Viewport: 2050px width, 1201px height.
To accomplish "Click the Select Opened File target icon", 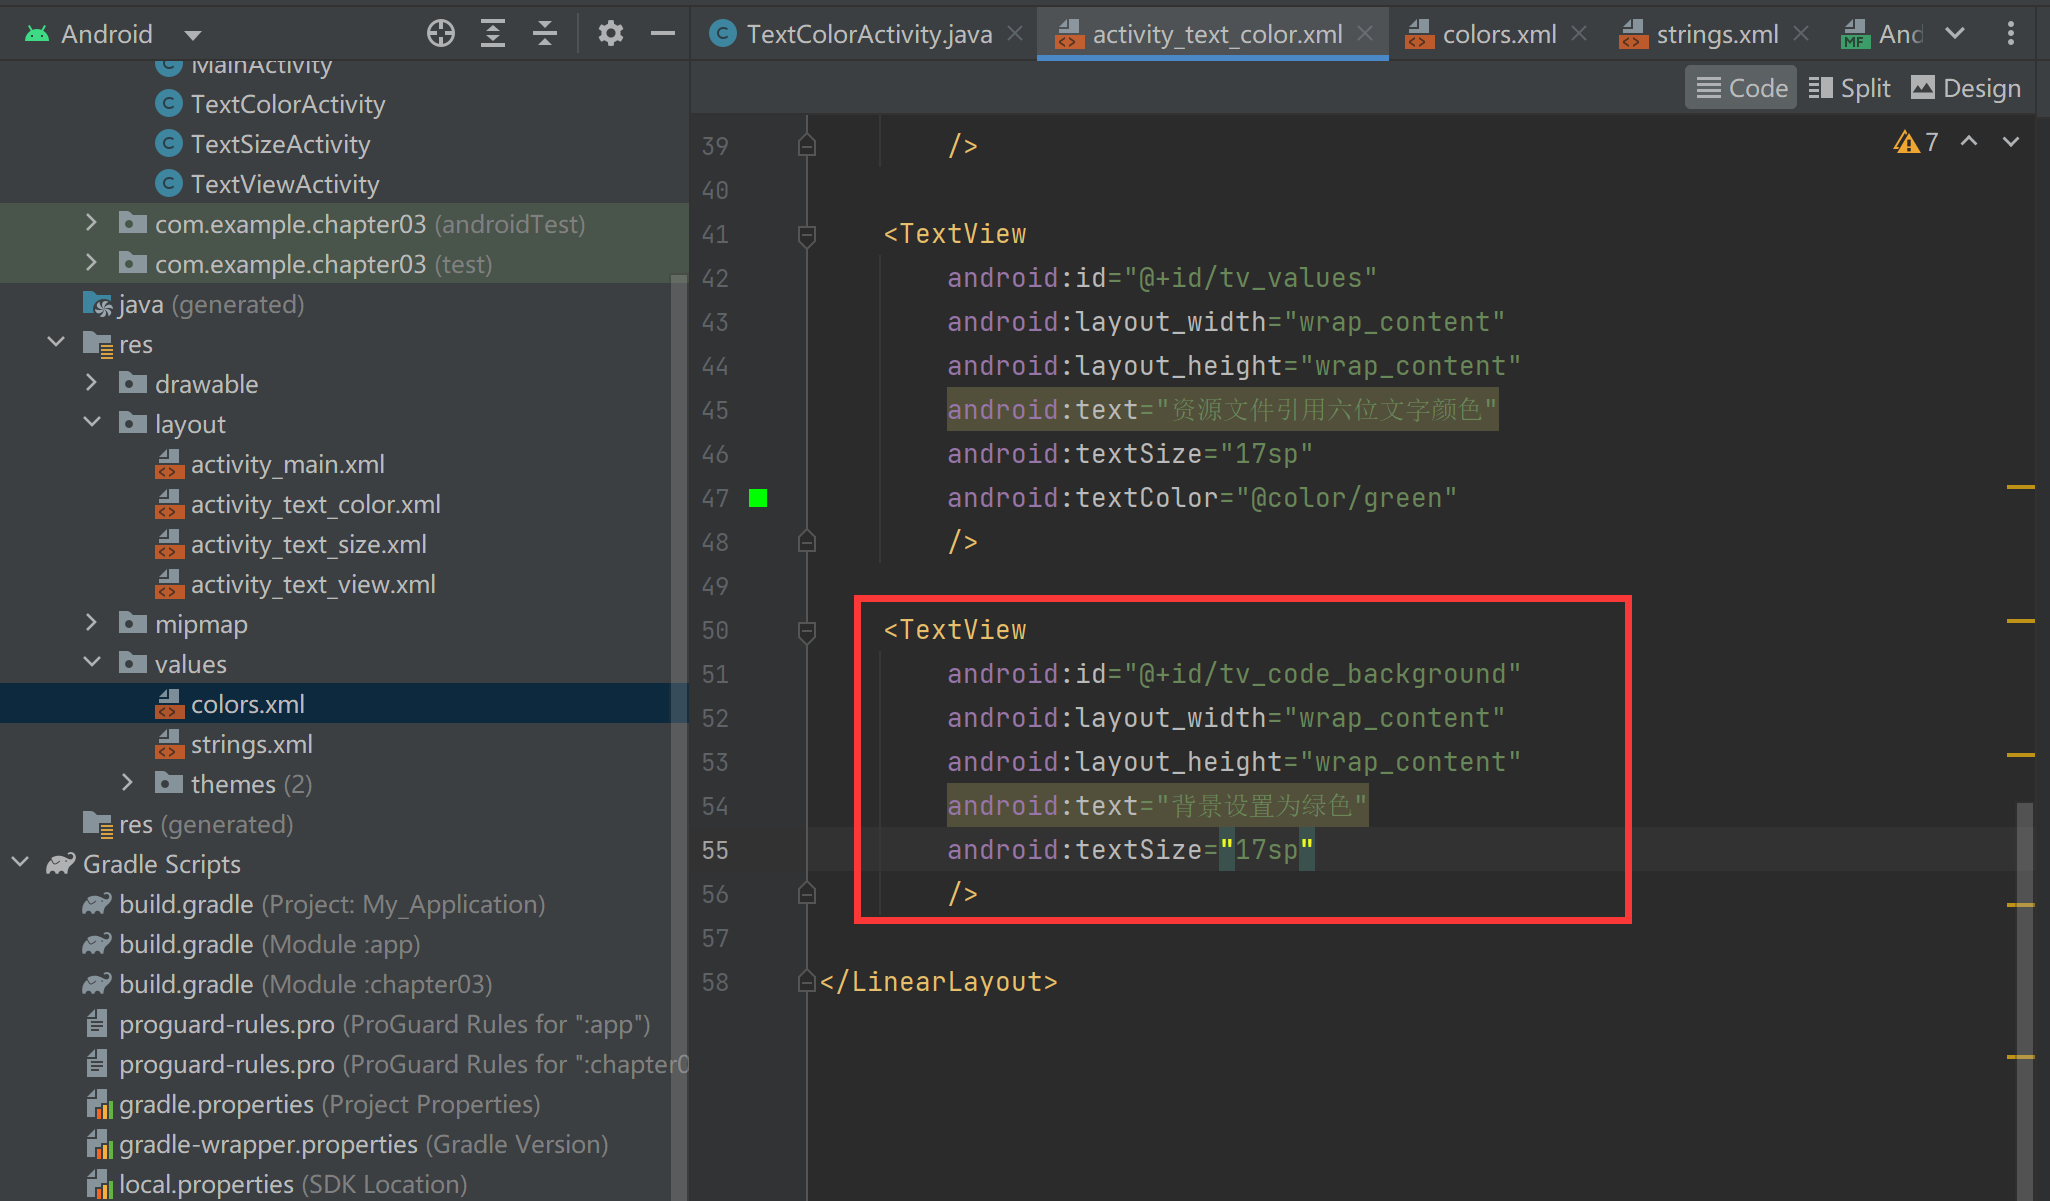I will click(440, 34).
